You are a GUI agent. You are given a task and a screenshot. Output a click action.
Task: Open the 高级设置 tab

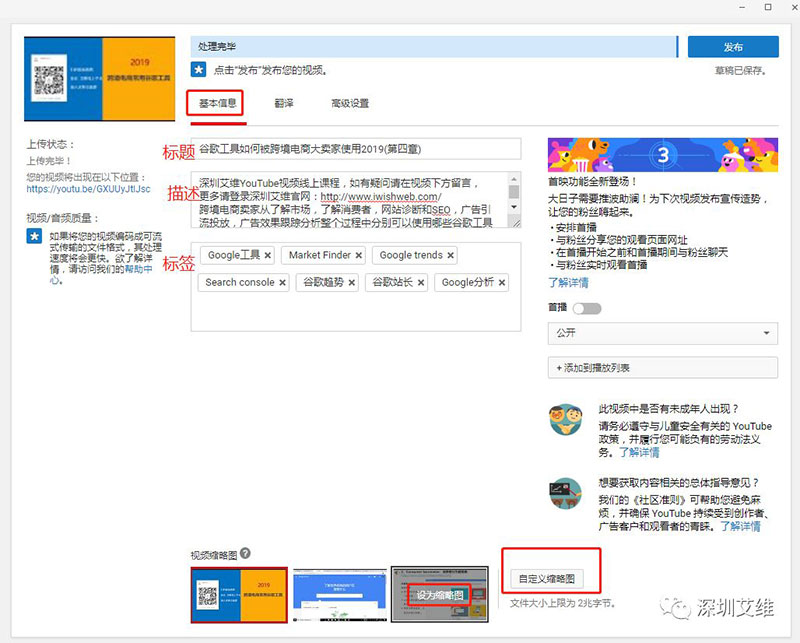point(350,103)
